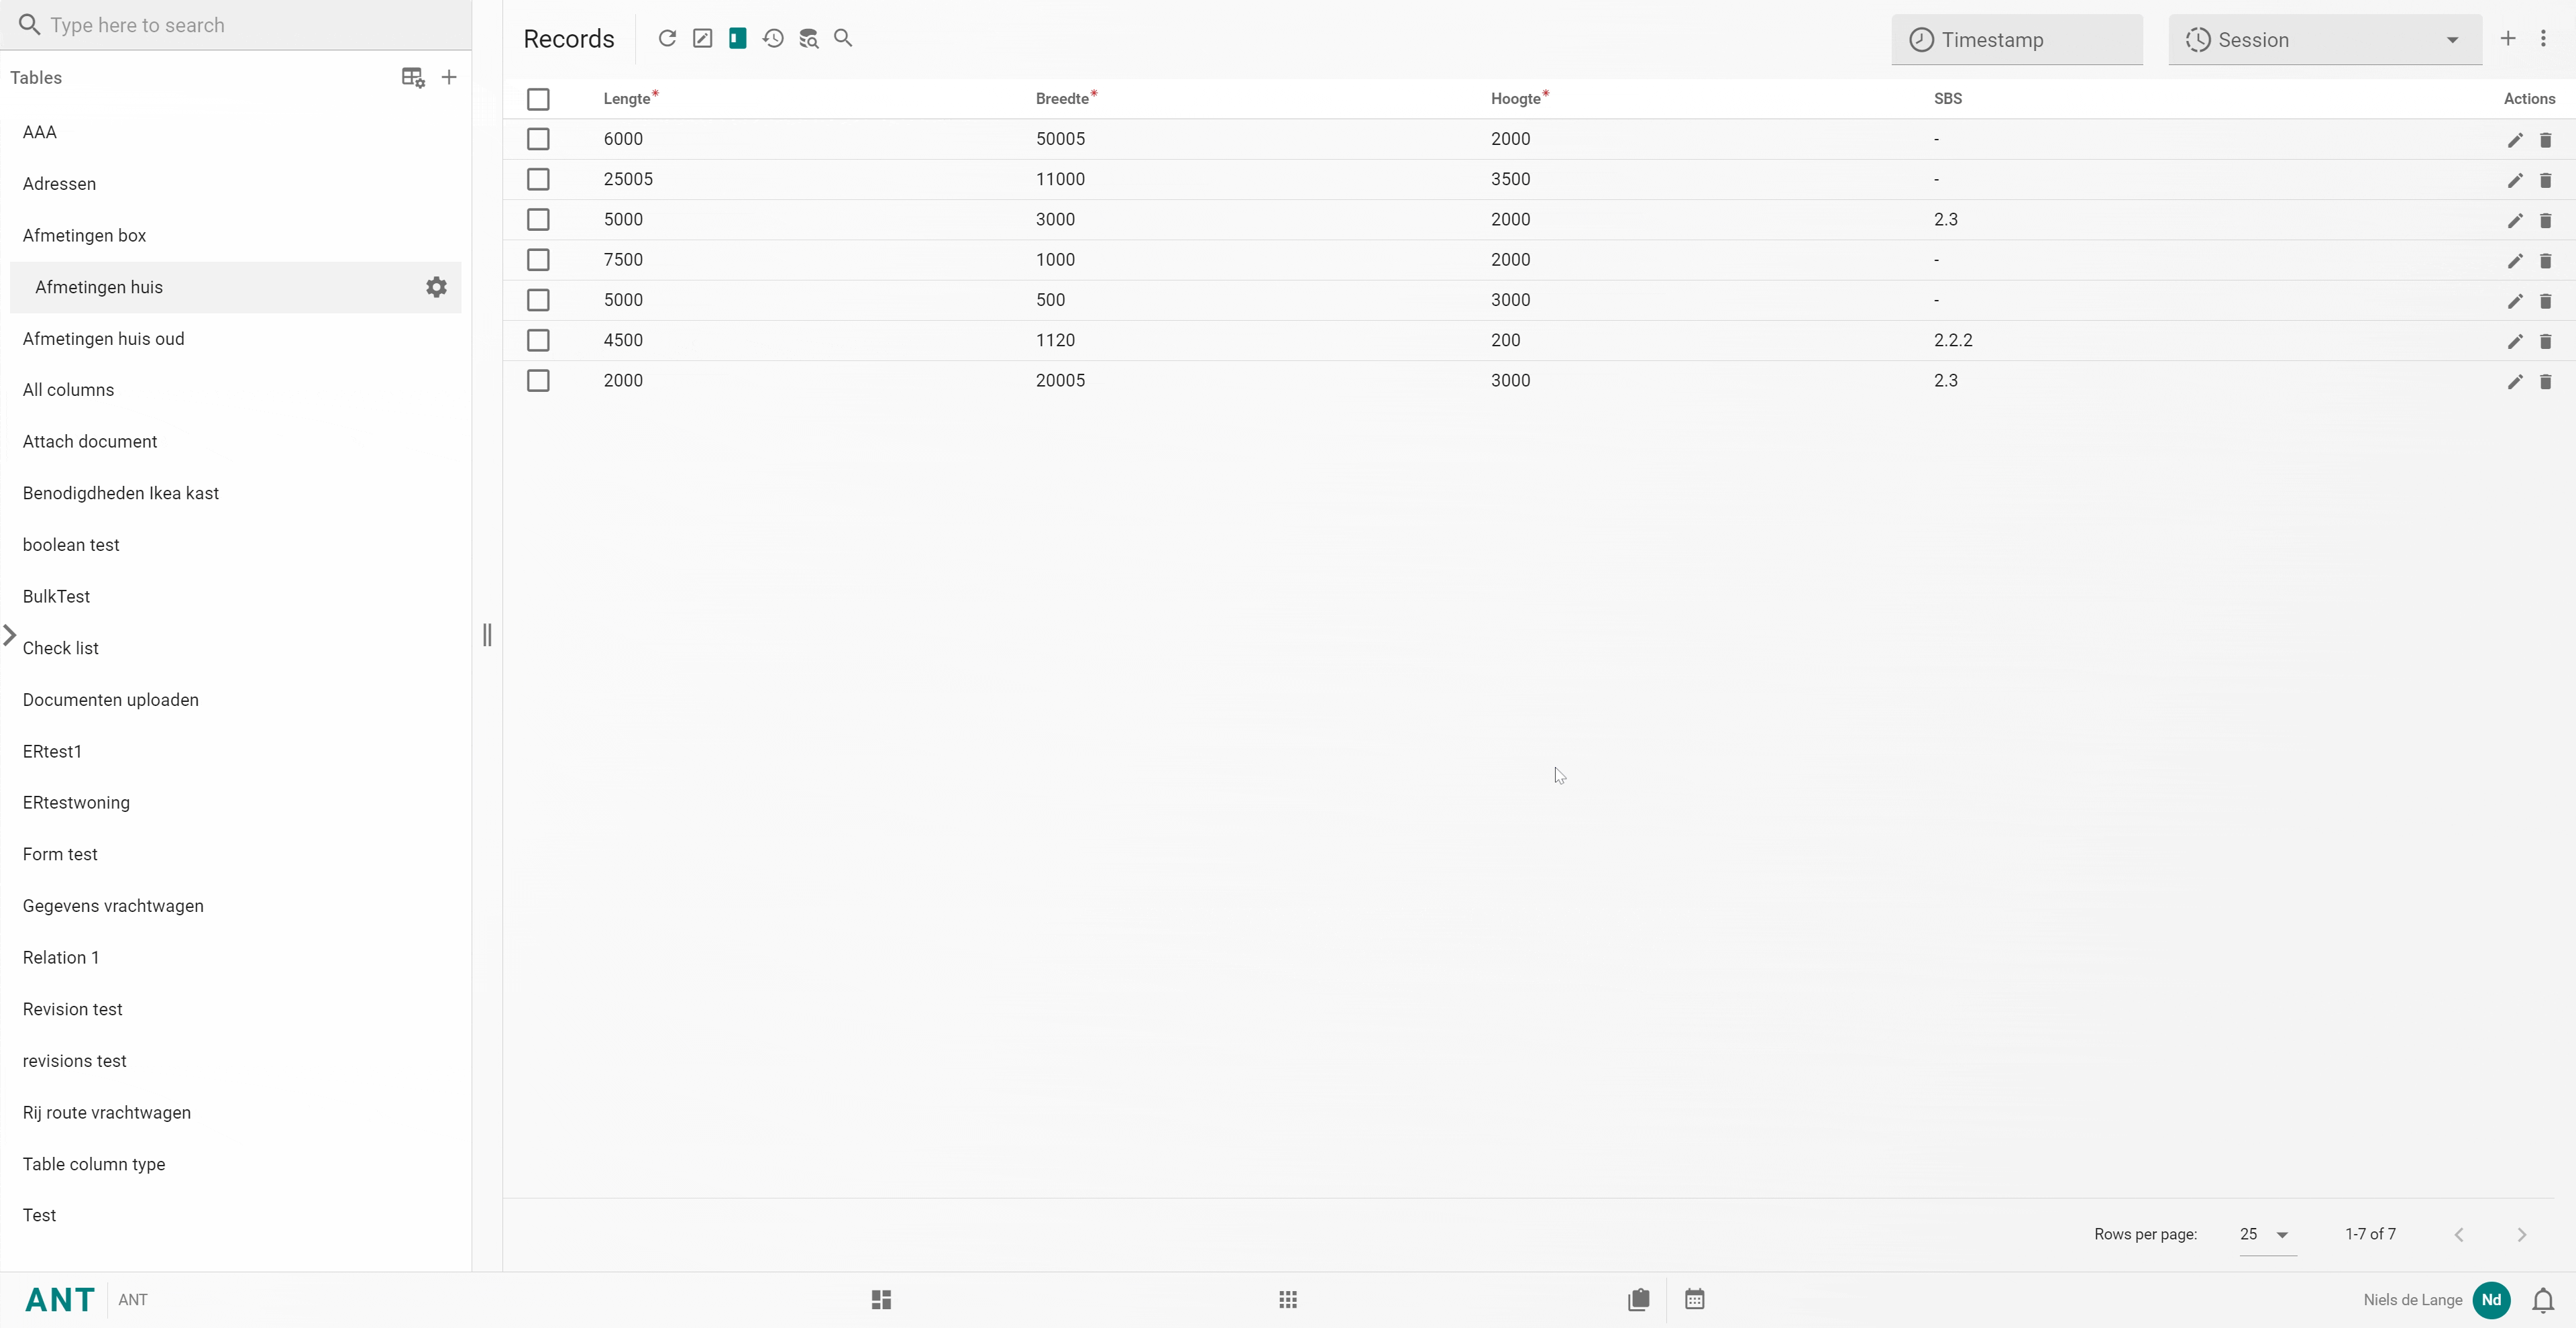2576x1328 pixels.
Task: Click the history clock toolbar icon
Action: (773, 38)
